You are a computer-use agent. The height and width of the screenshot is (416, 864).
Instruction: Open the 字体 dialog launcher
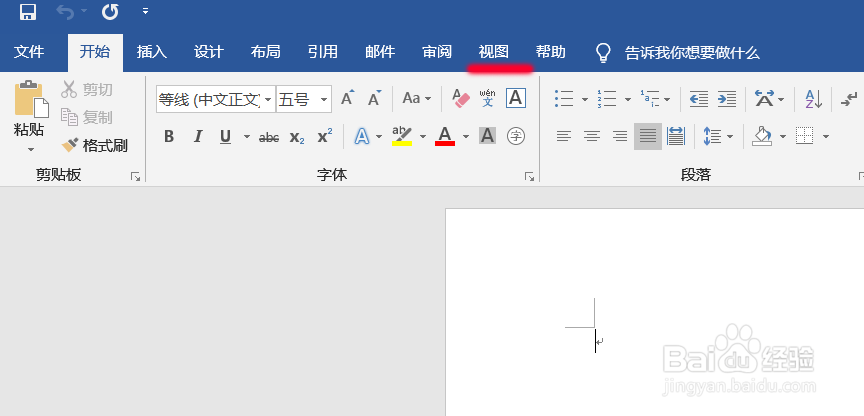[530, 177]
